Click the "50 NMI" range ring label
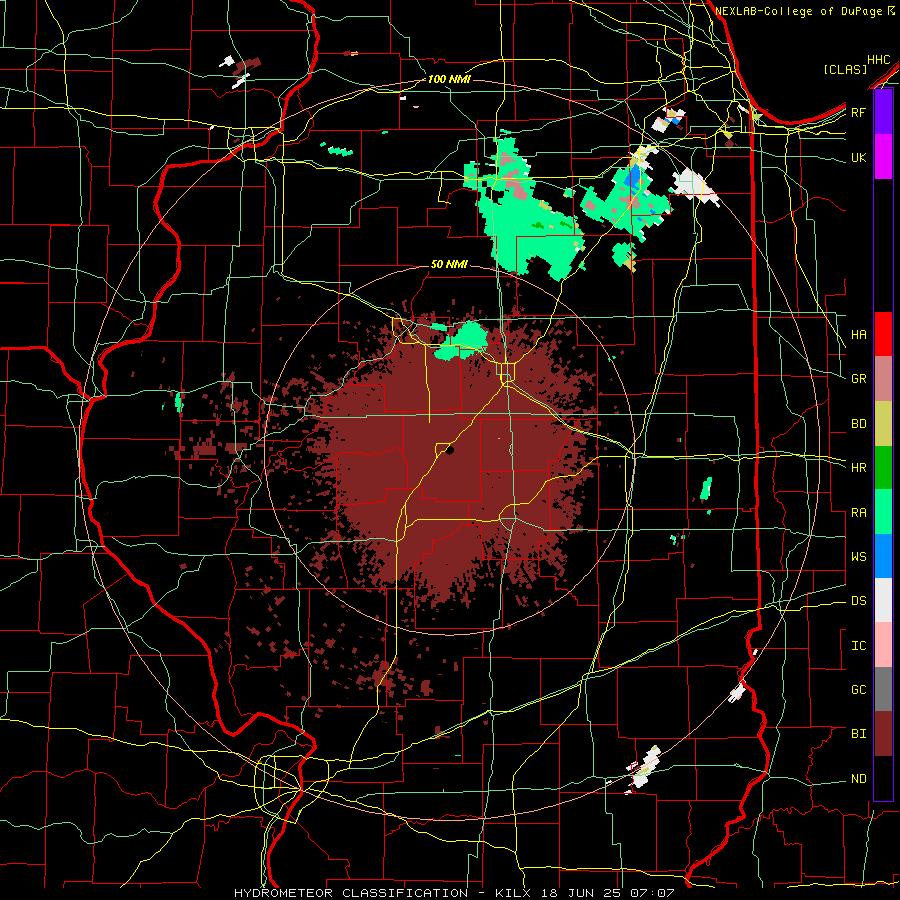900x900 pixels. coord(449,264)
